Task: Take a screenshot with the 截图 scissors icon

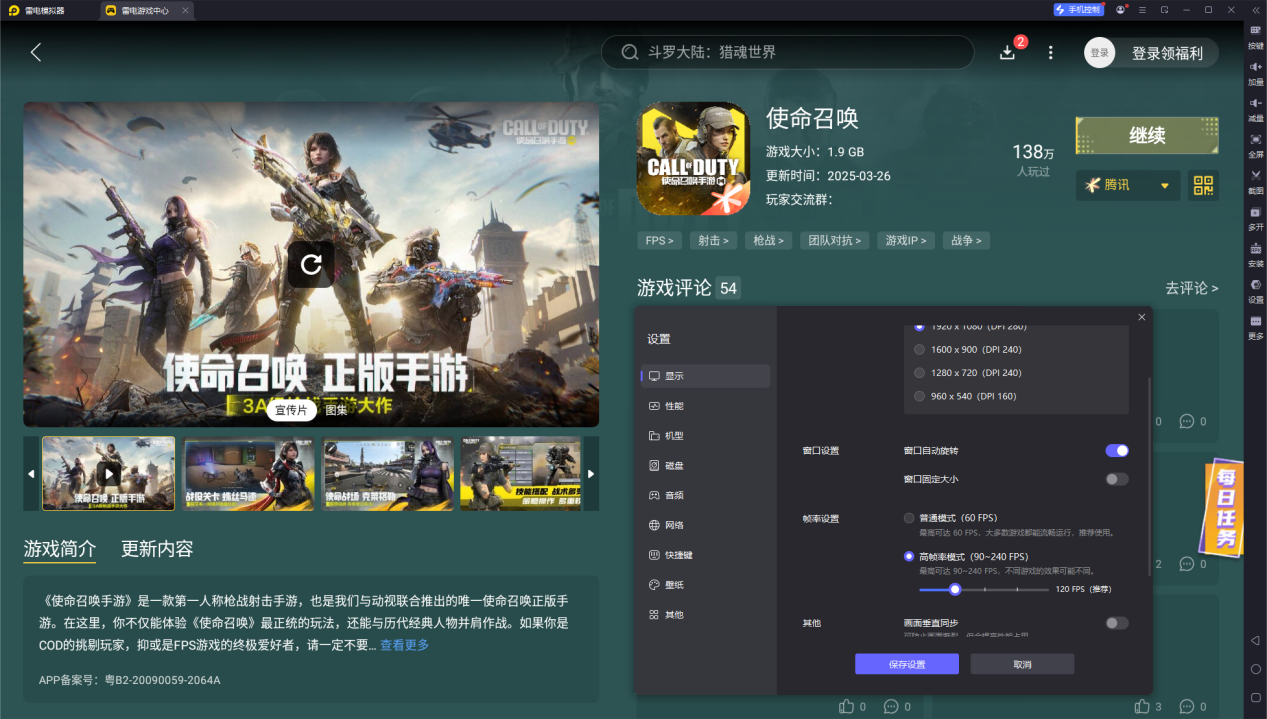Action: [x=1256, y=180]
